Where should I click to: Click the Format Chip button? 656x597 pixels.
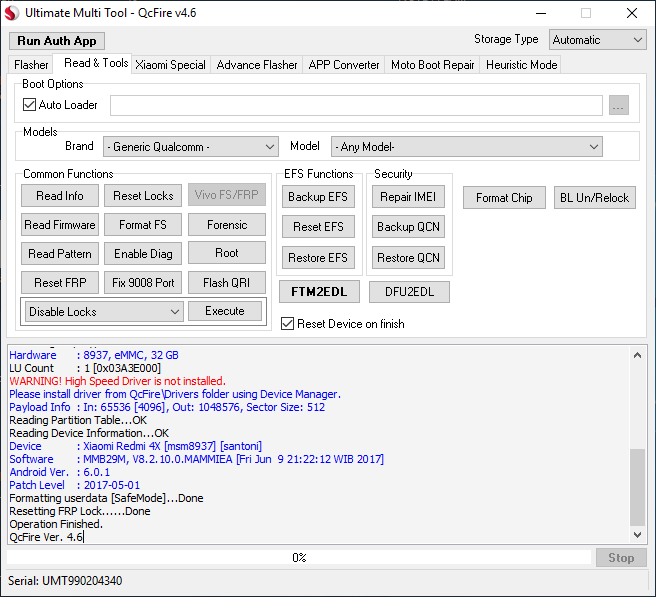point(504,197)
